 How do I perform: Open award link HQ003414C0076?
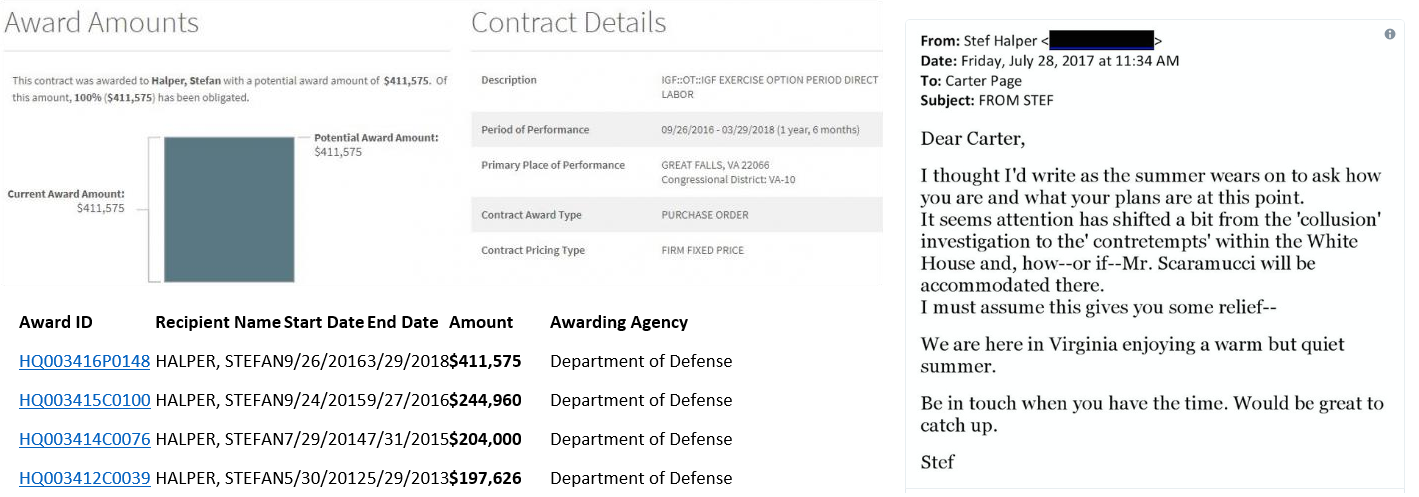point(84,439)
